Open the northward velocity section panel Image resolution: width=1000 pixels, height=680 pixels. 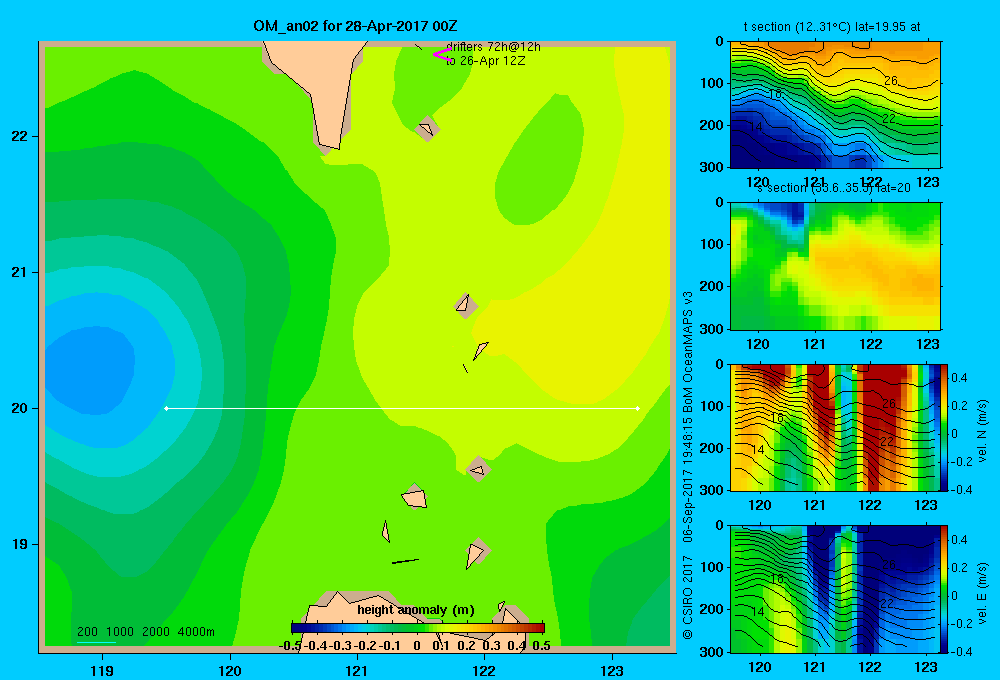tap(835, 427)
